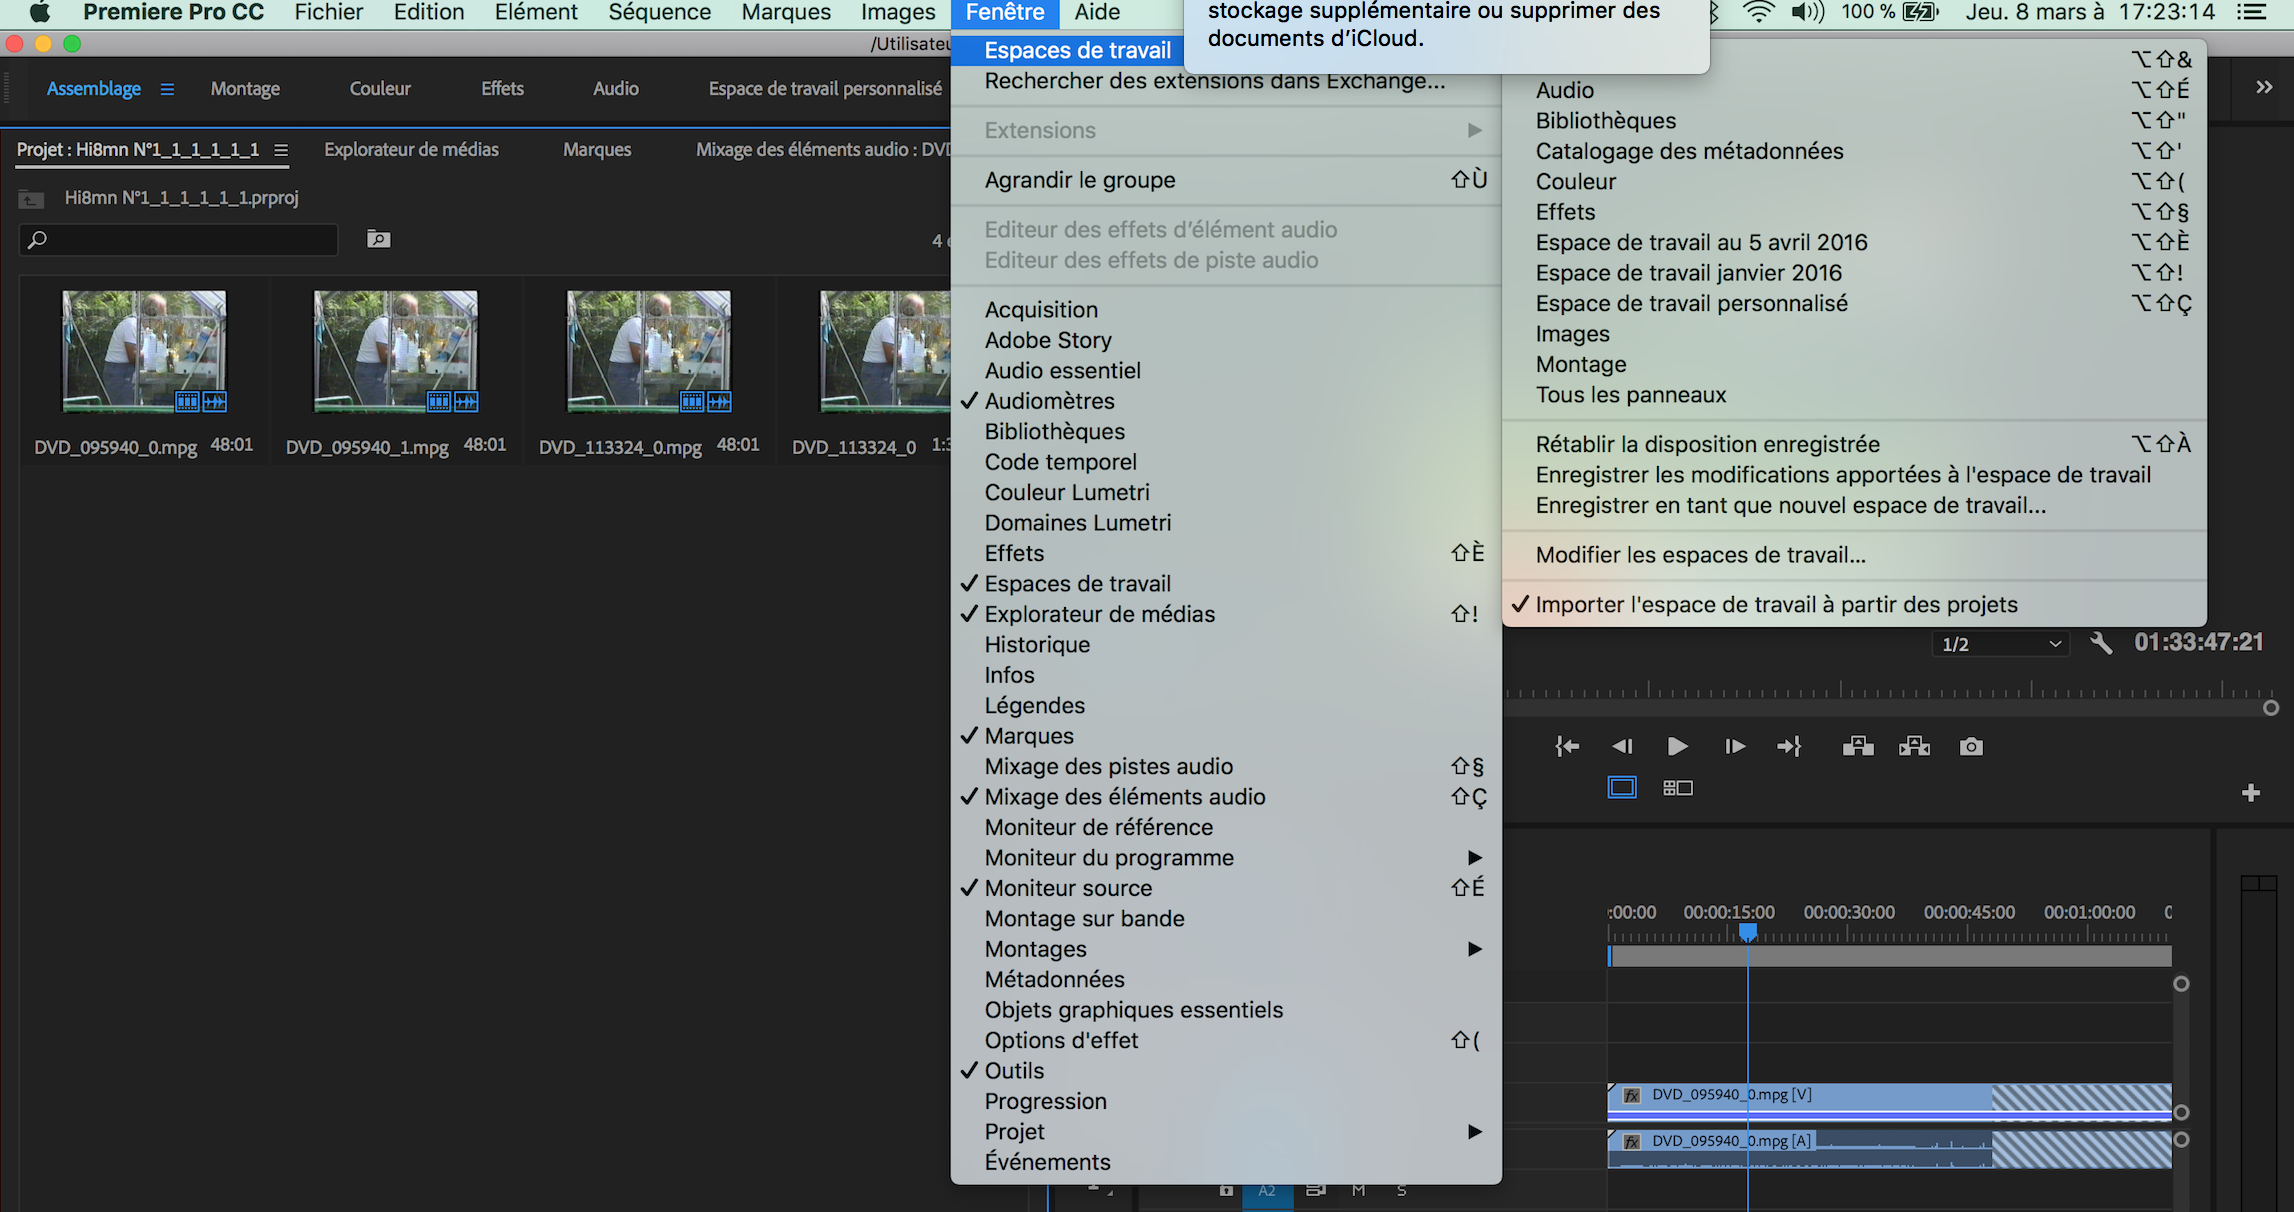Choose Modifier les espaces de travail...
The image size is (2294, 1212).
click(x=1854, y=555)
